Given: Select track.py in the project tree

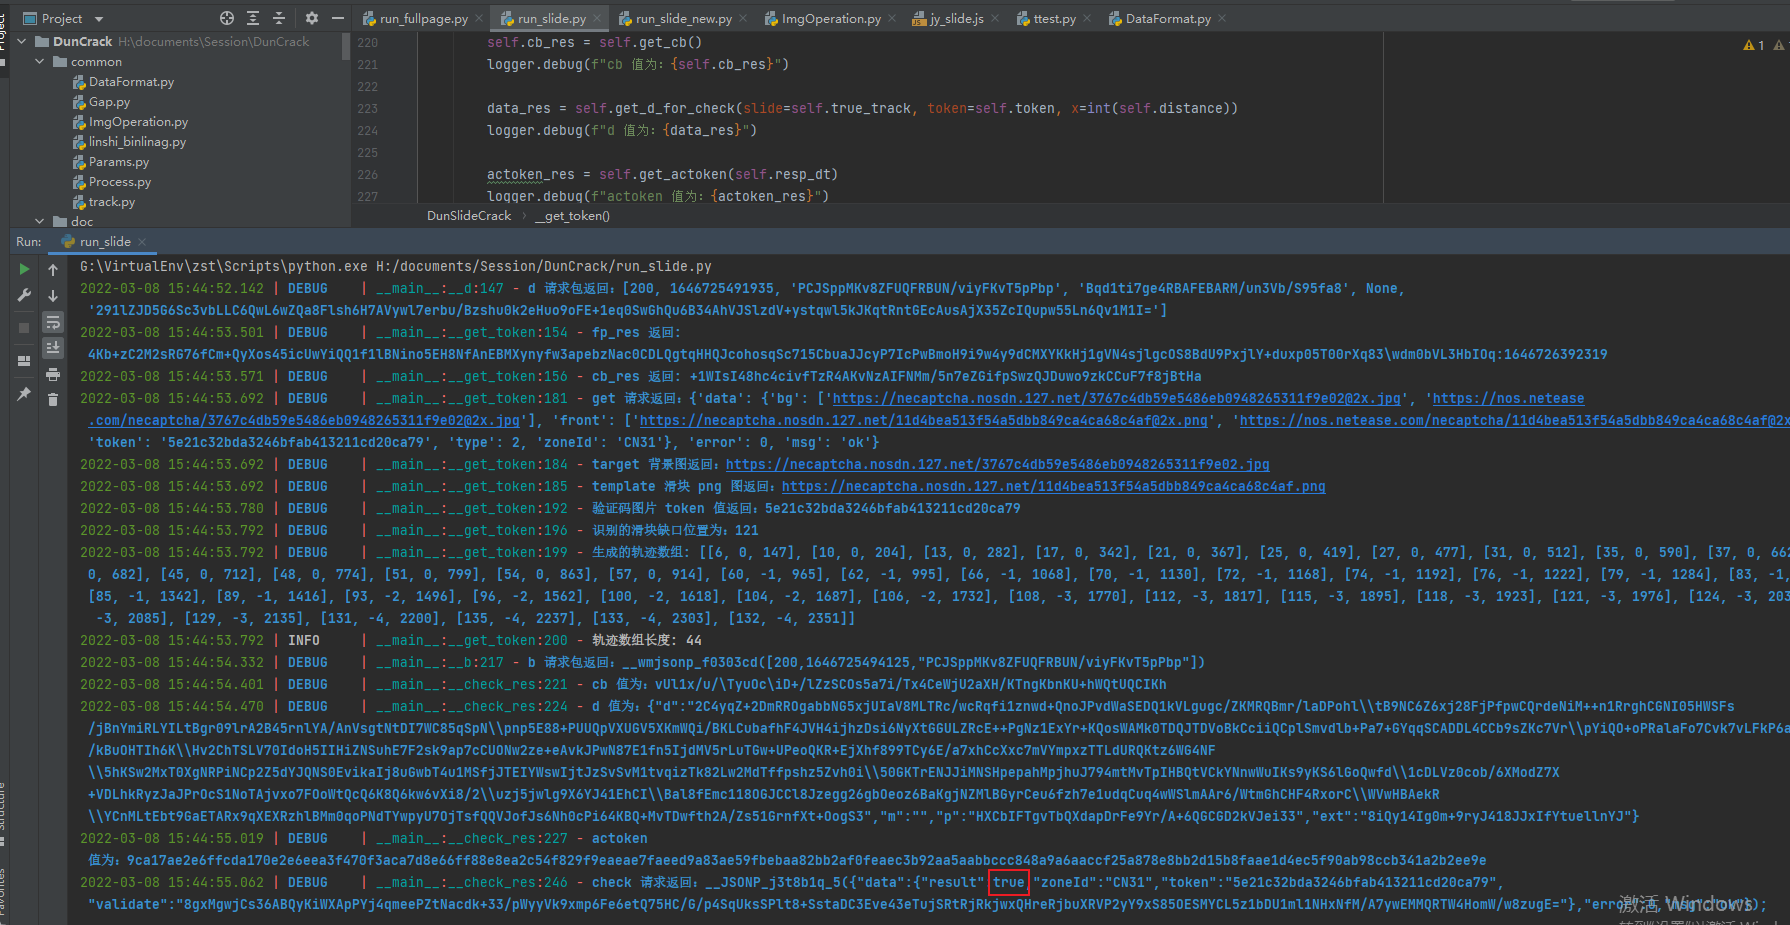Looking at the screenshot, I should [x=104, y=202].
